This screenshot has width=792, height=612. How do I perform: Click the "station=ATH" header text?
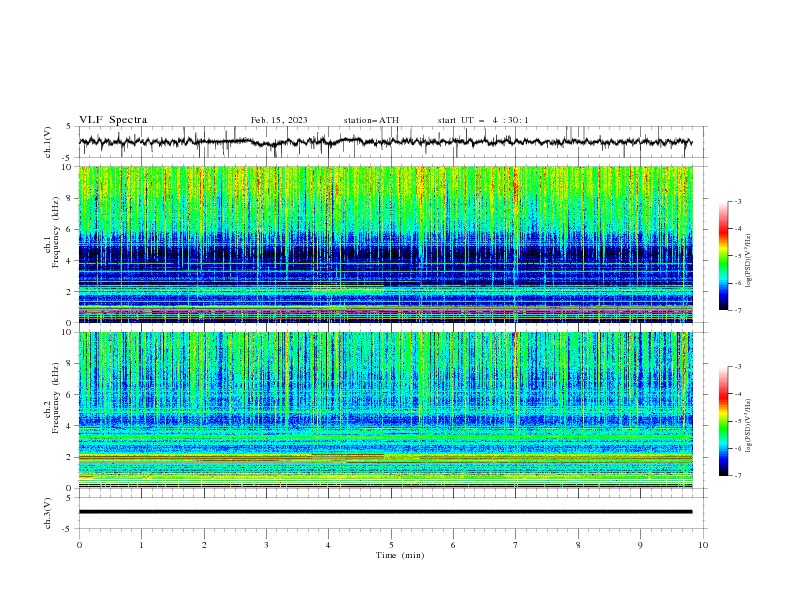pyautogui.click(x=371, y=120)
